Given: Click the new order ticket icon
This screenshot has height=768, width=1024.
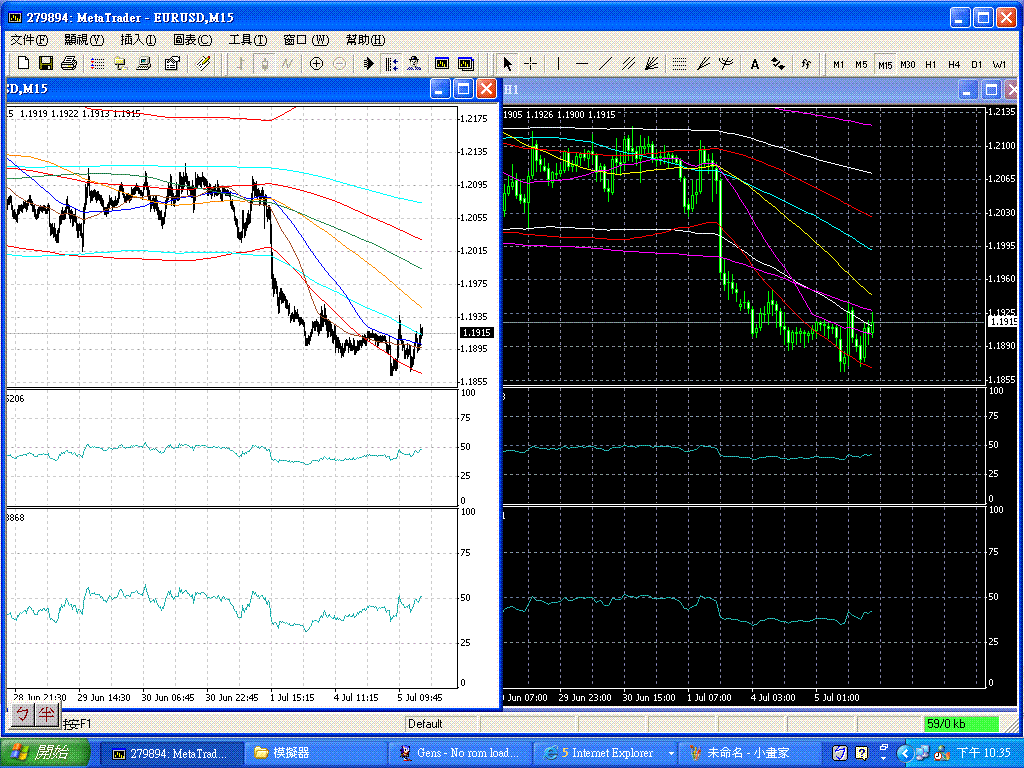Looking at the screenshot, I should [203, 63].
